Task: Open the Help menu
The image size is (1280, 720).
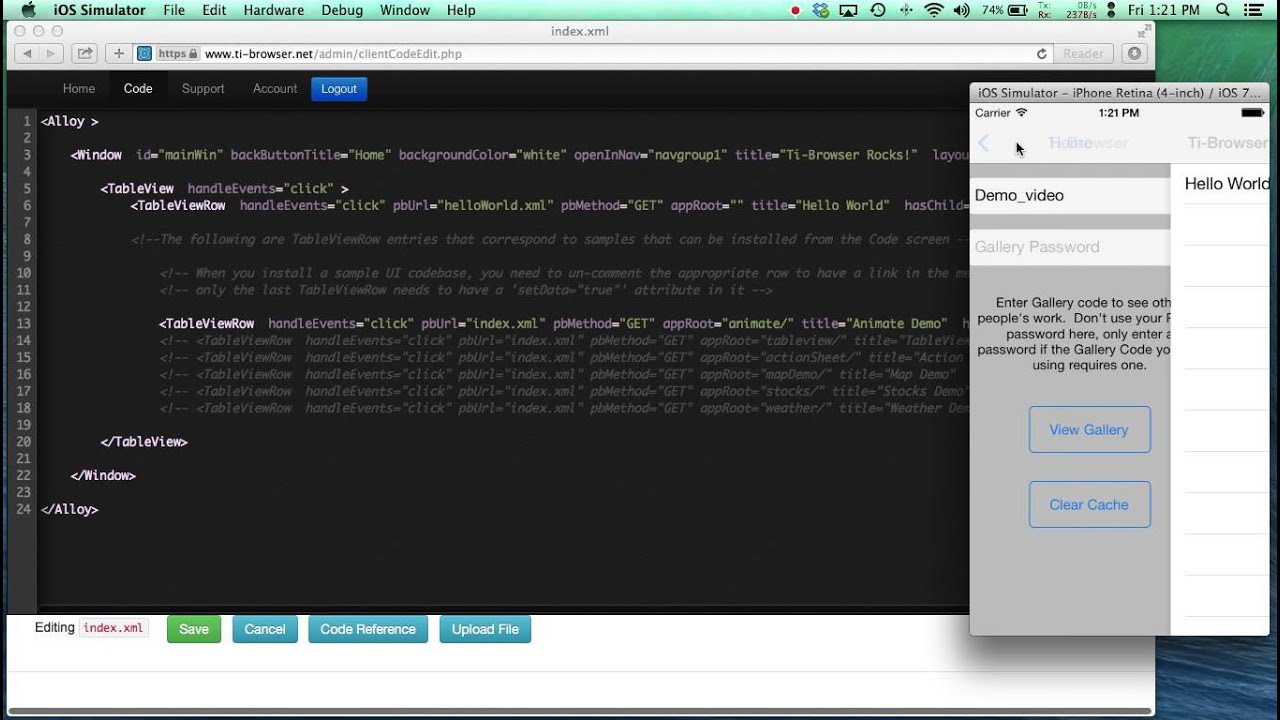Action: pos(461,10)
